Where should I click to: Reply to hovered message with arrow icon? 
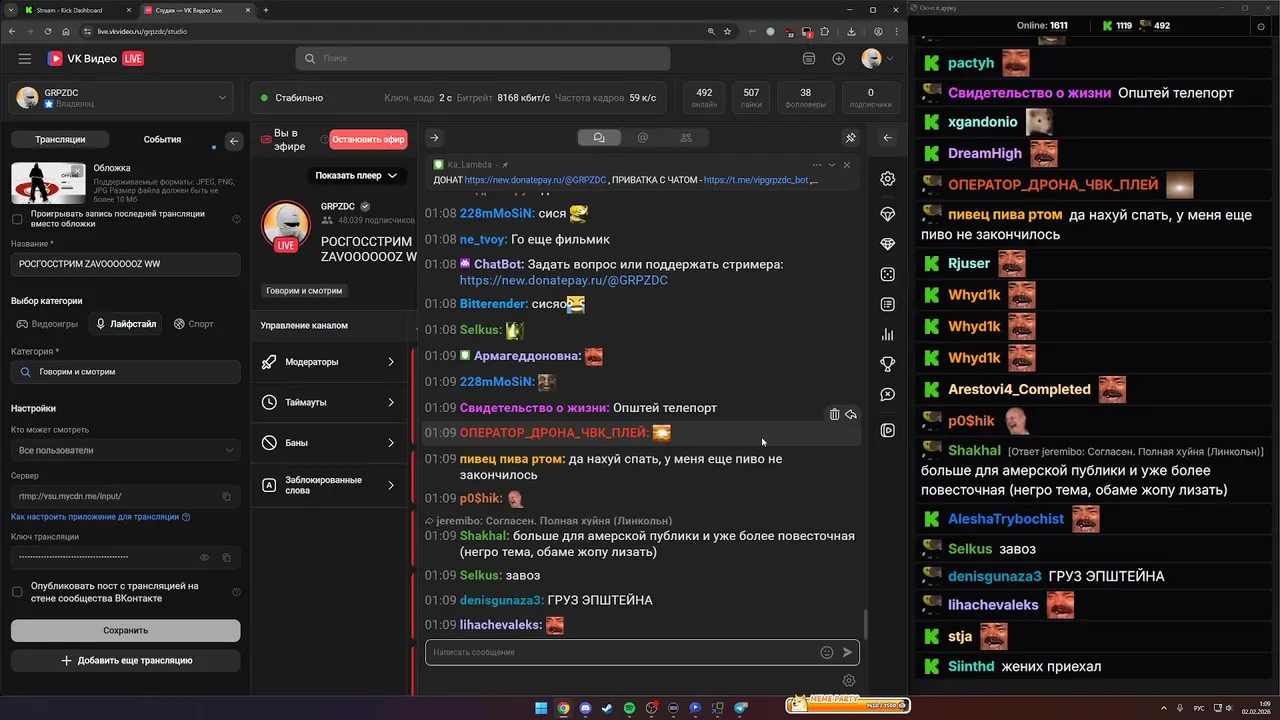click(x=851, y=414)
